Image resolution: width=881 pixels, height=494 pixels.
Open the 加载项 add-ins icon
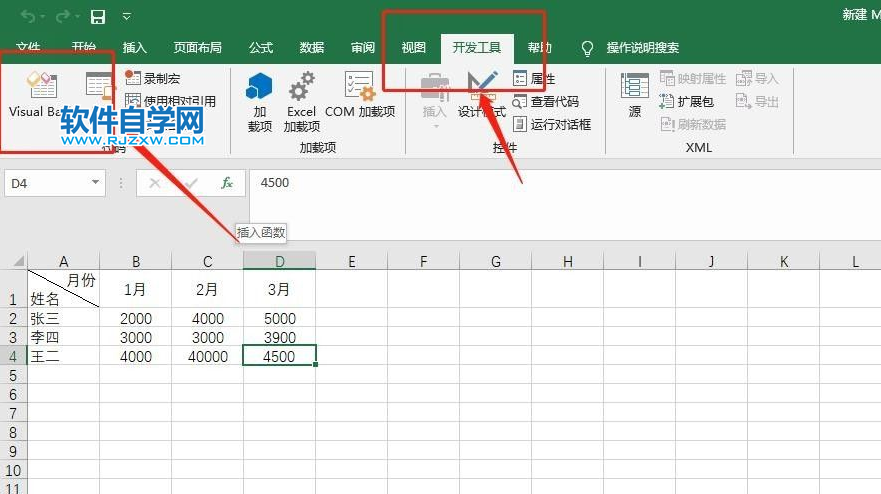click(260, 101)
